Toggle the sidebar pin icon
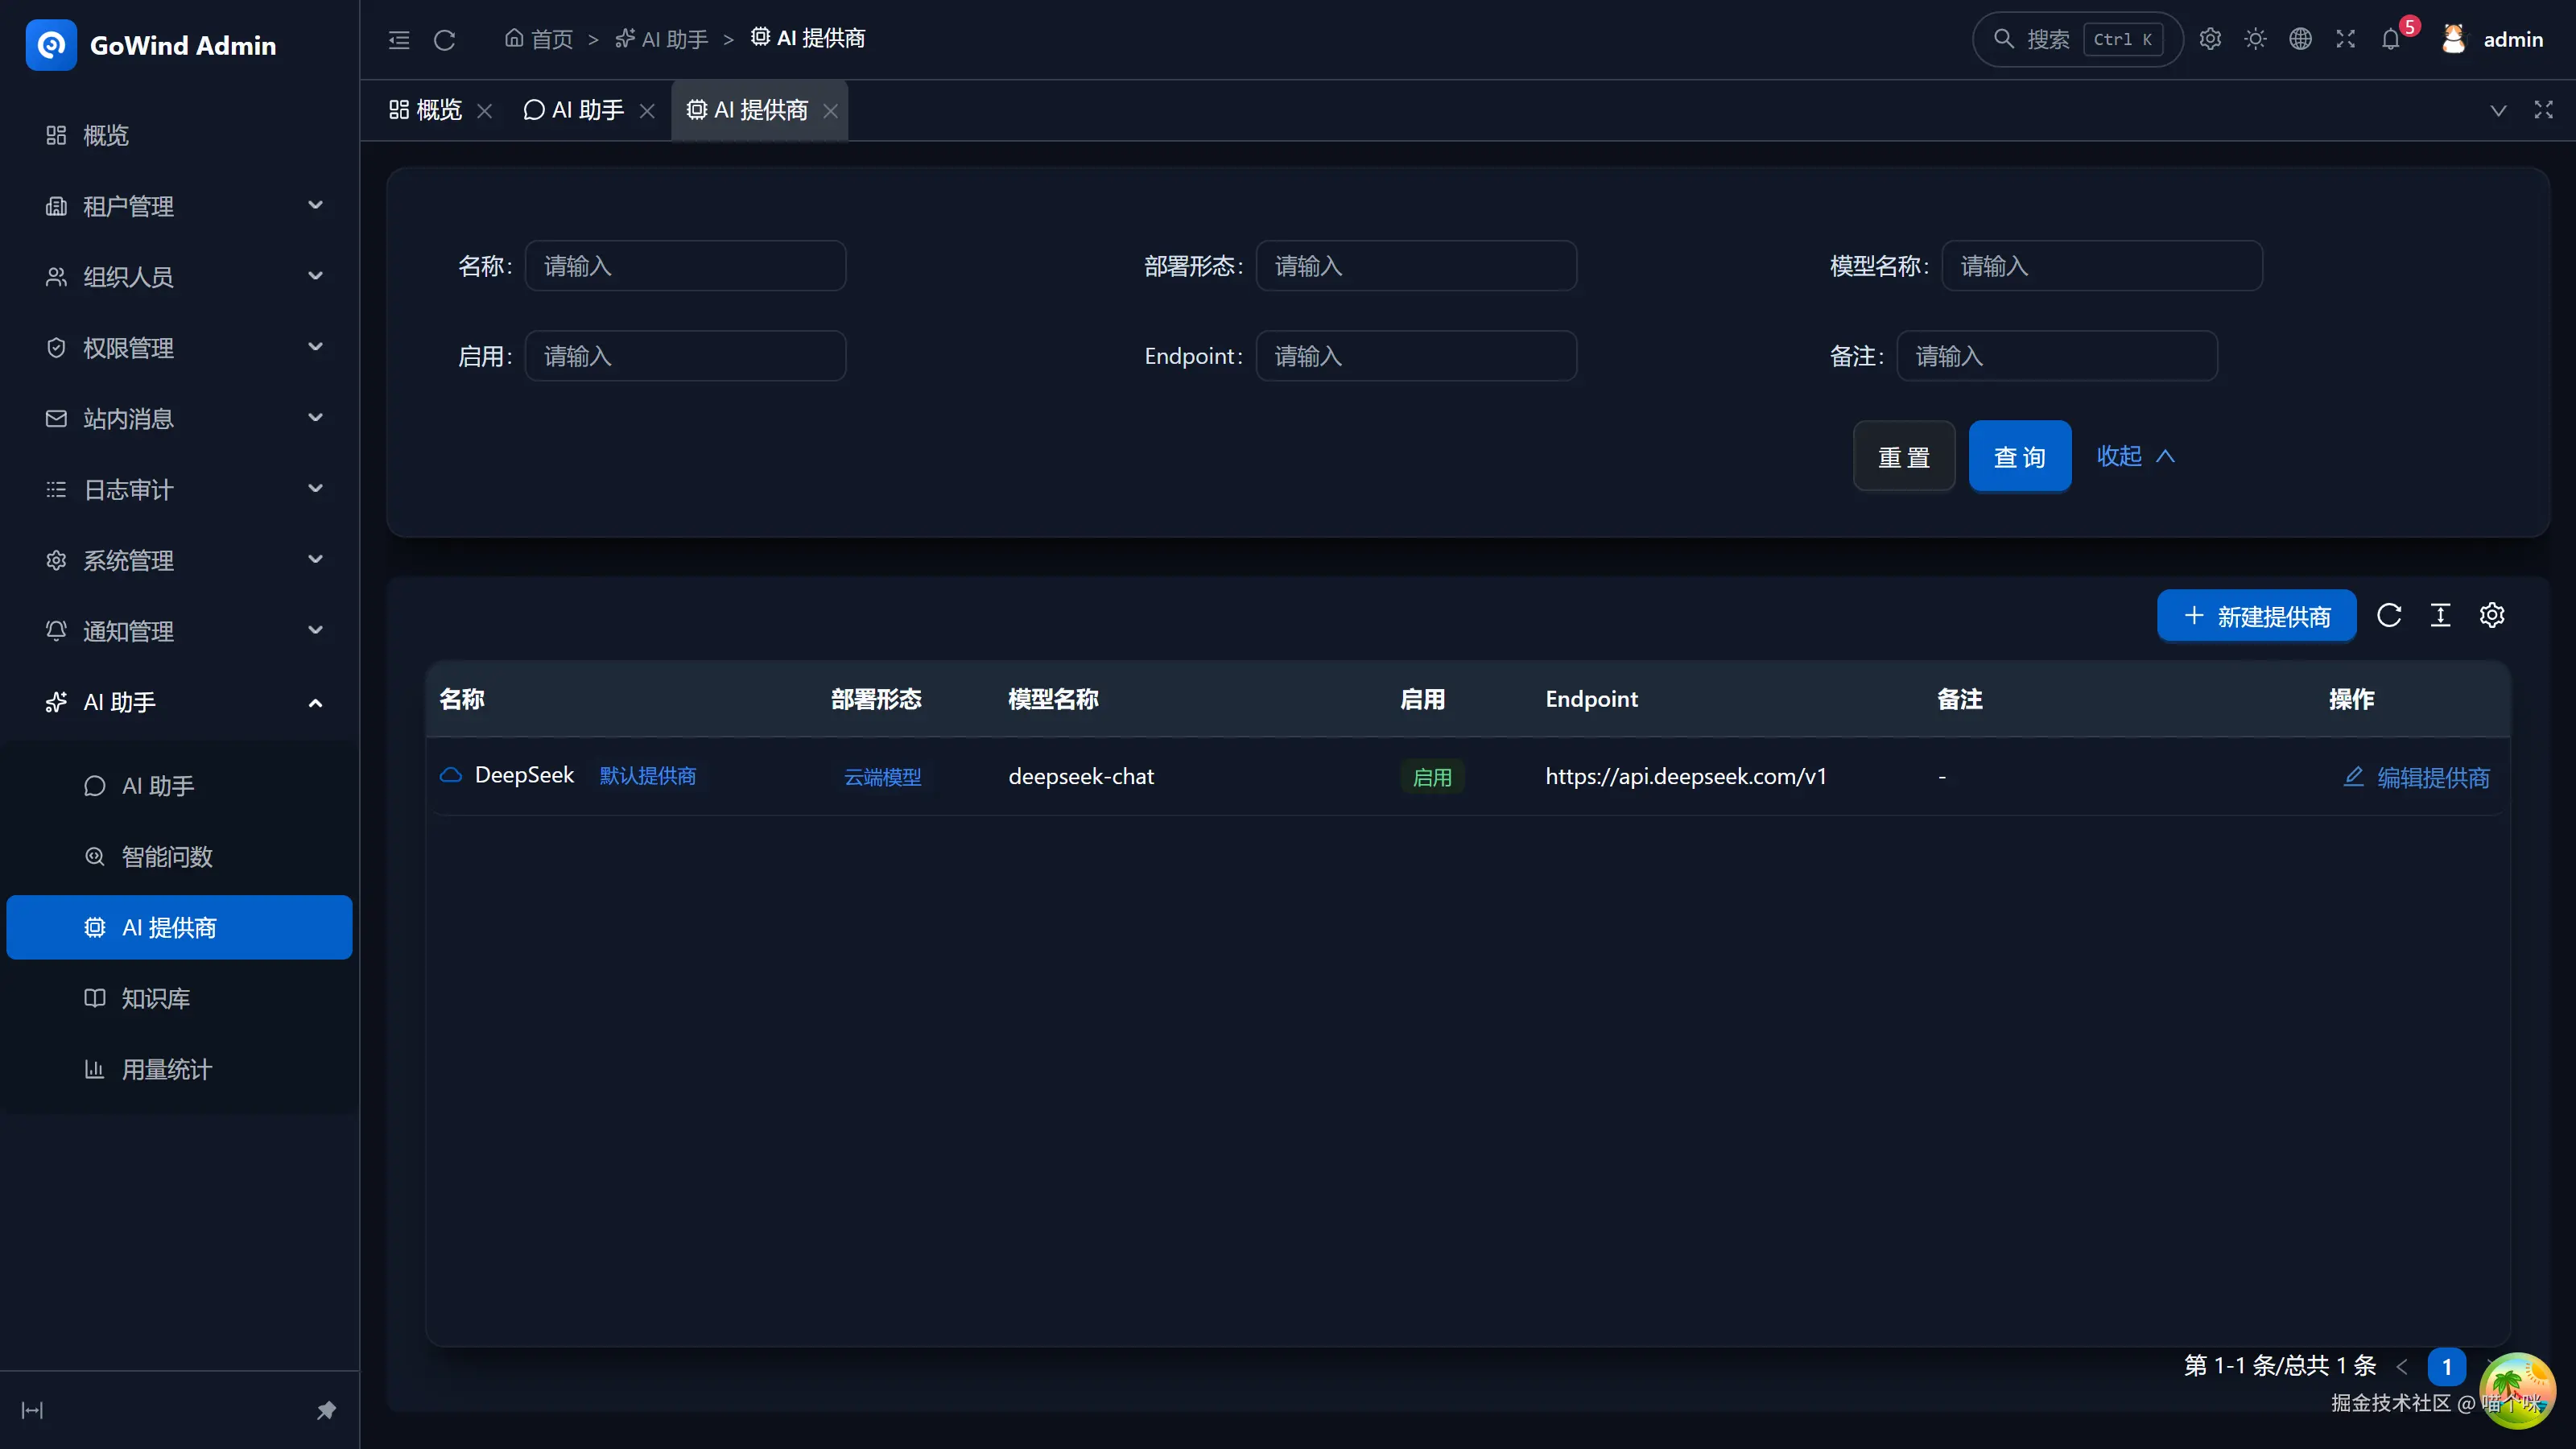The height and width of the screenshot is (1449, 2576). pyautogui.click(x=326, y=1410)
